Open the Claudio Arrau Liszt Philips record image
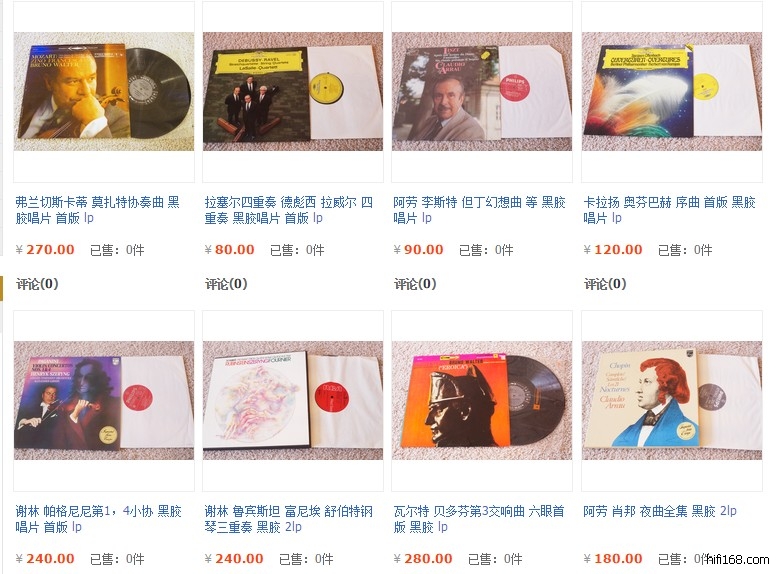Screen dimensions: 780x574 [x=482, y=92]
